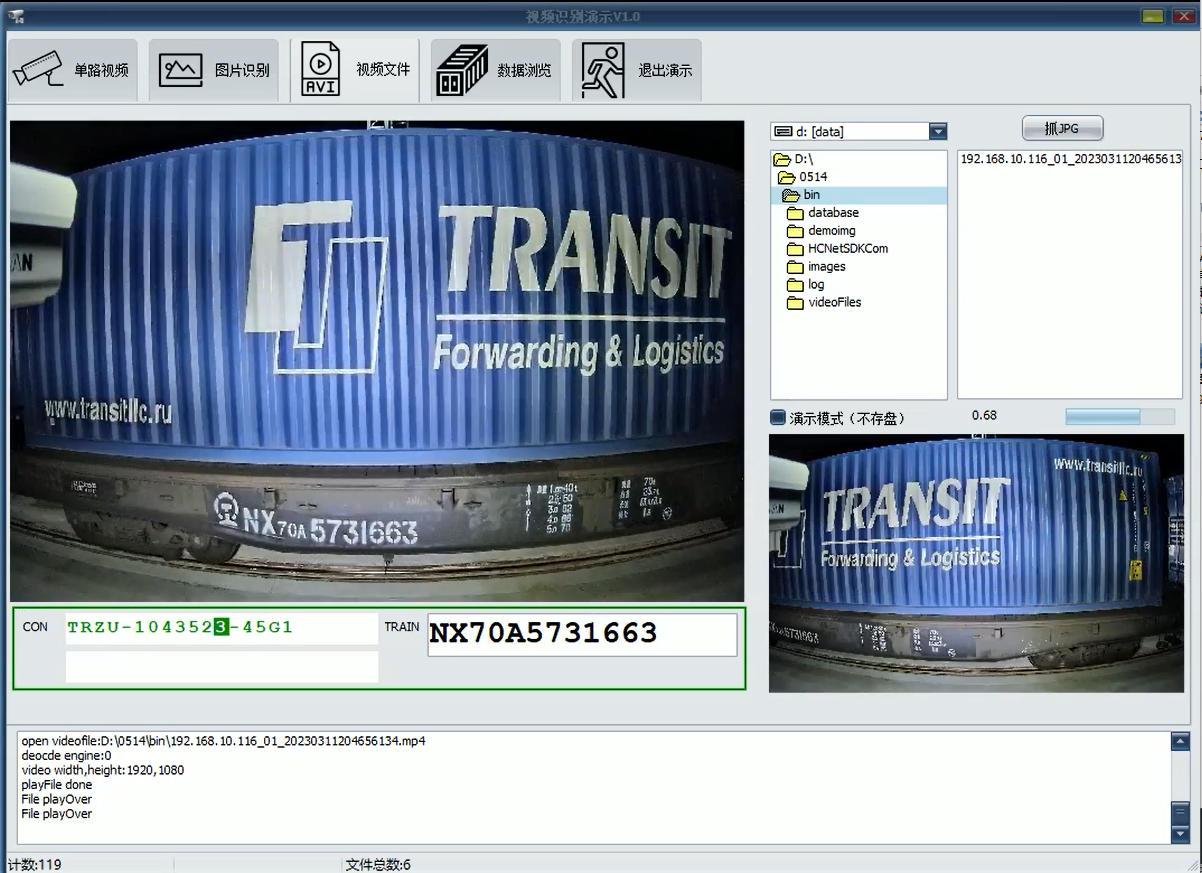This screenshot has width=1202, height=873.
Task: Minimize the window with the yellow-green button
Action: click(x=1153, y=16)
